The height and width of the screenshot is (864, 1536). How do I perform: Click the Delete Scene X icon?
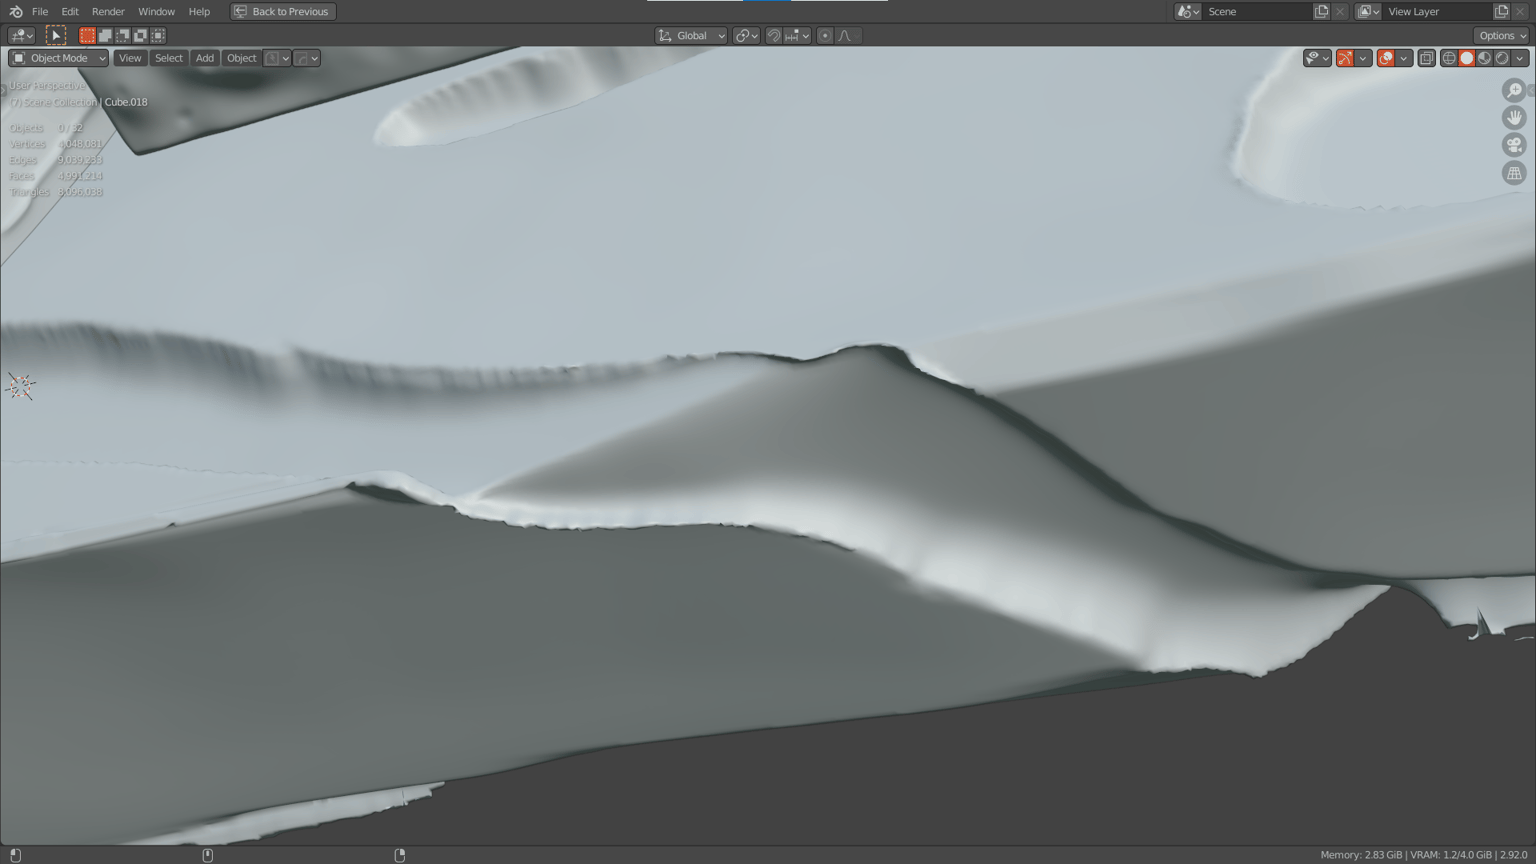click(1340, 11)
